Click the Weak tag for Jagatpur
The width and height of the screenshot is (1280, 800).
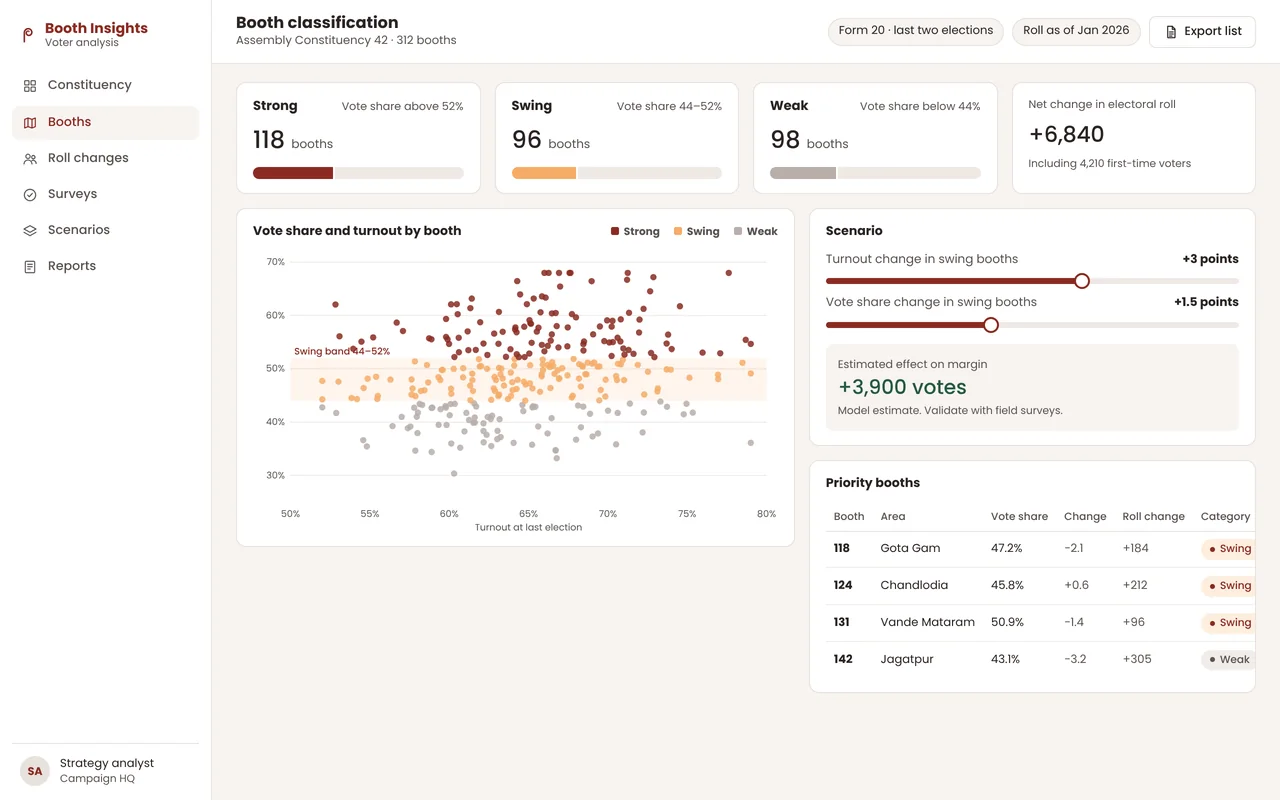click(1229, 659)
